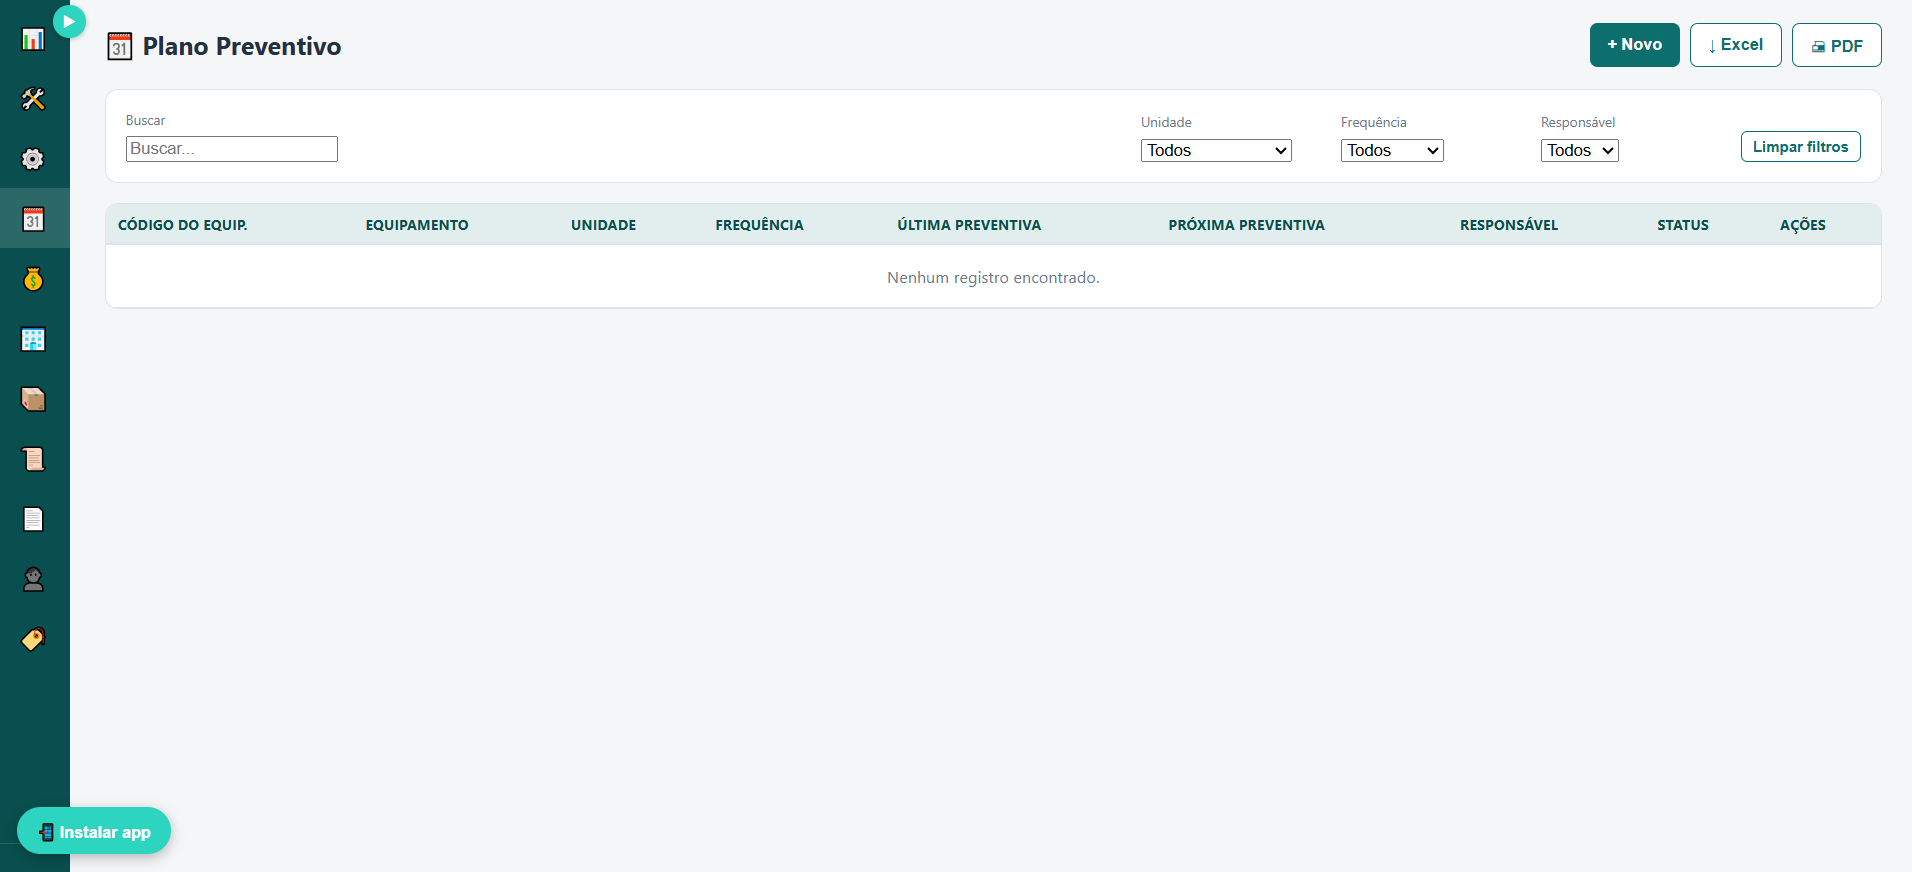Open the white page report sidebar icon

(x=33, y=519)
